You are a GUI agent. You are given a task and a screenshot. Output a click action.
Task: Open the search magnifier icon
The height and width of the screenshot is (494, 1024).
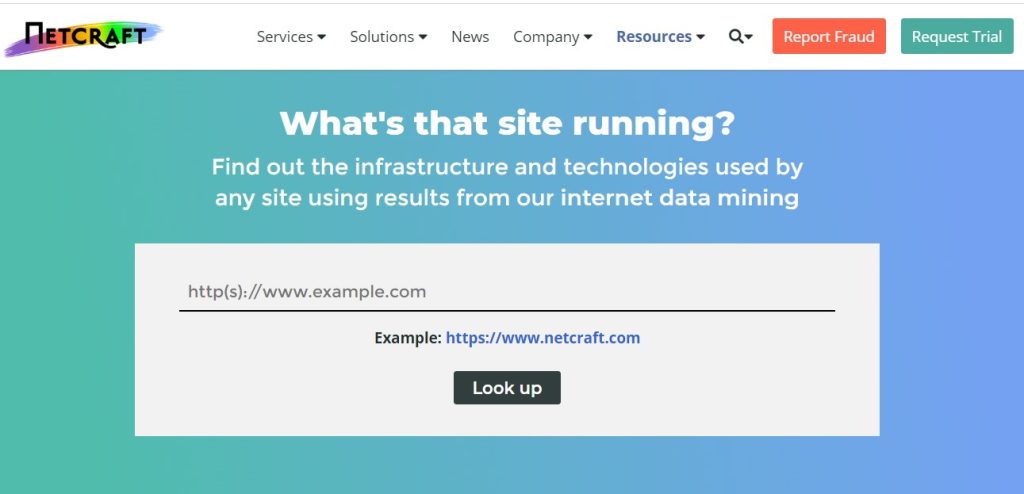[741, 37]
